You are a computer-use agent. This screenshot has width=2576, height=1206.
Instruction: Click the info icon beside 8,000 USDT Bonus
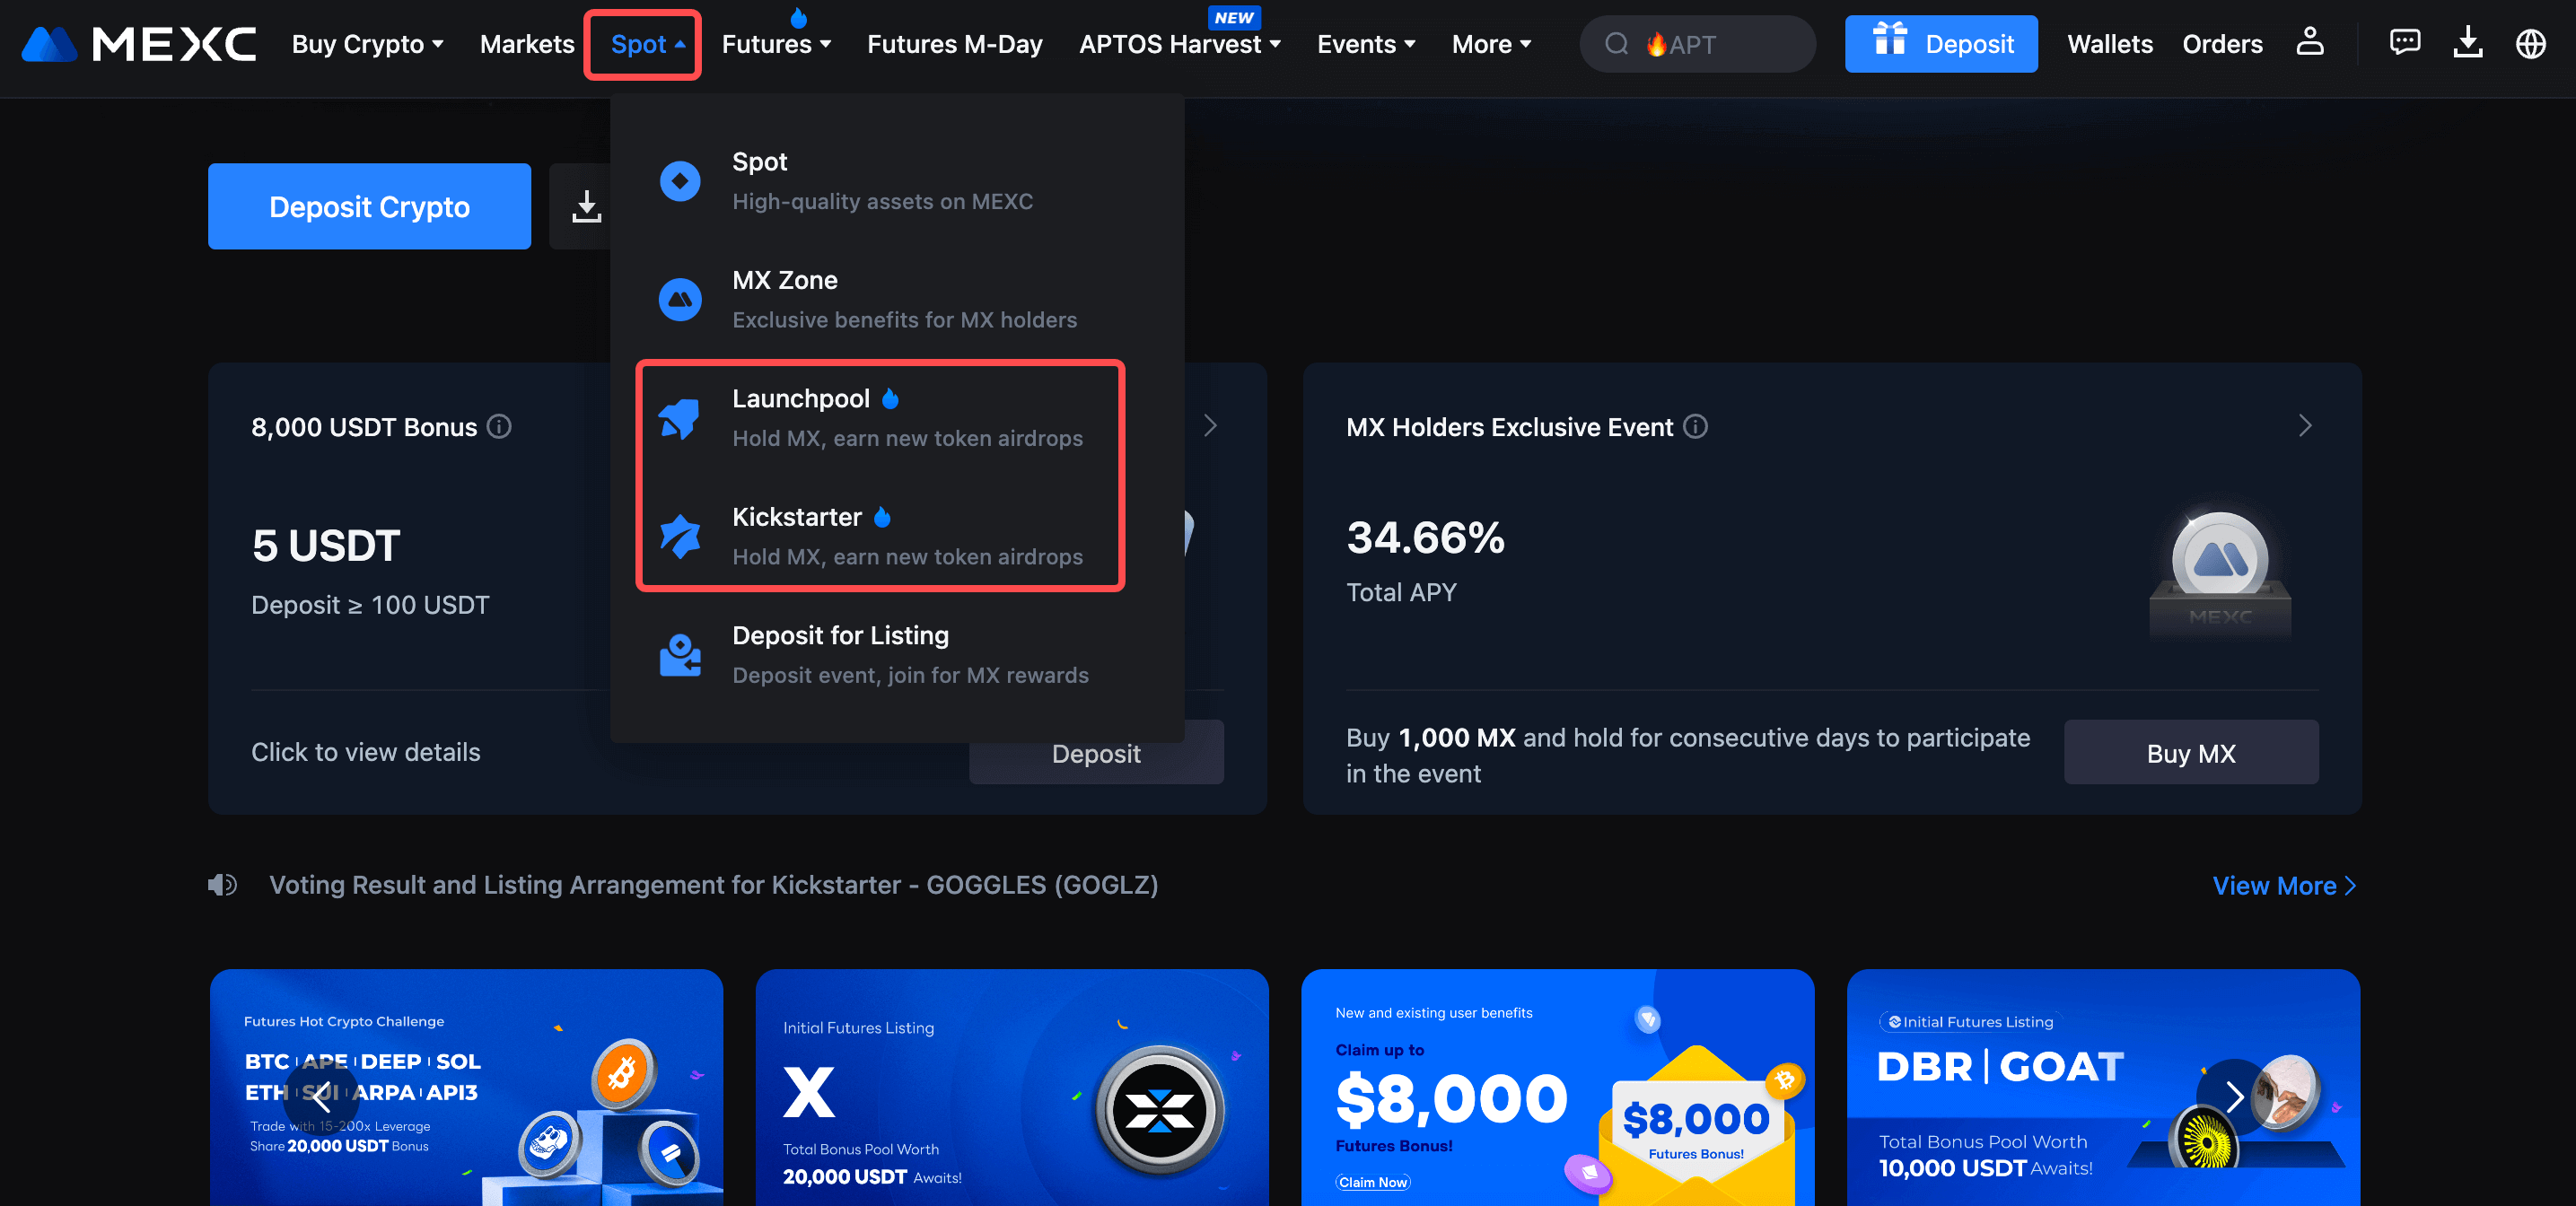click(499, 427)
